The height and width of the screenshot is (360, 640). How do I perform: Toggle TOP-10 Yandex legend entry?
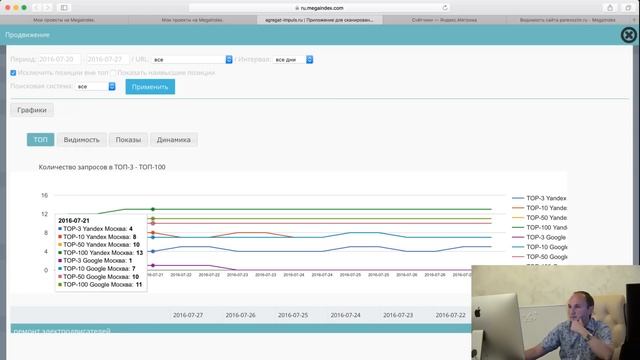pyautogui.click(x=539, y=208)
